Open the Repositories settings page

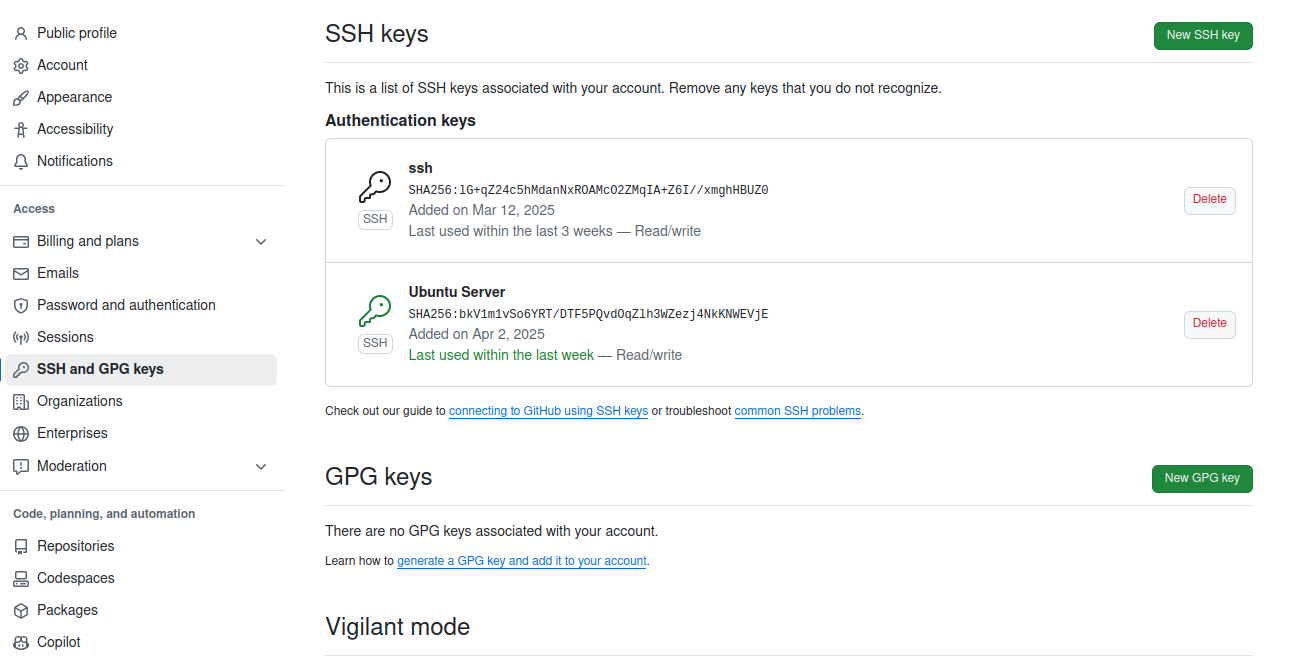tap(75, 546)
